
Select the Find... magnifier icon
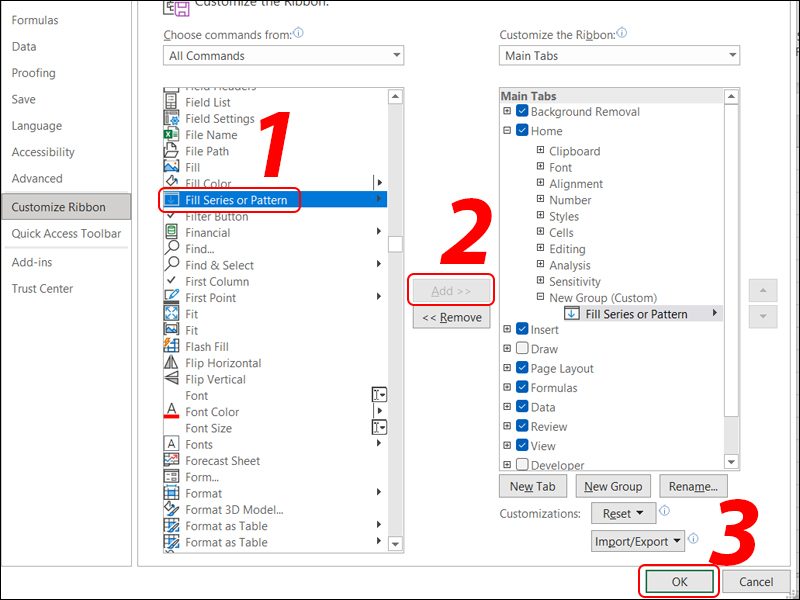coord(171,249)
